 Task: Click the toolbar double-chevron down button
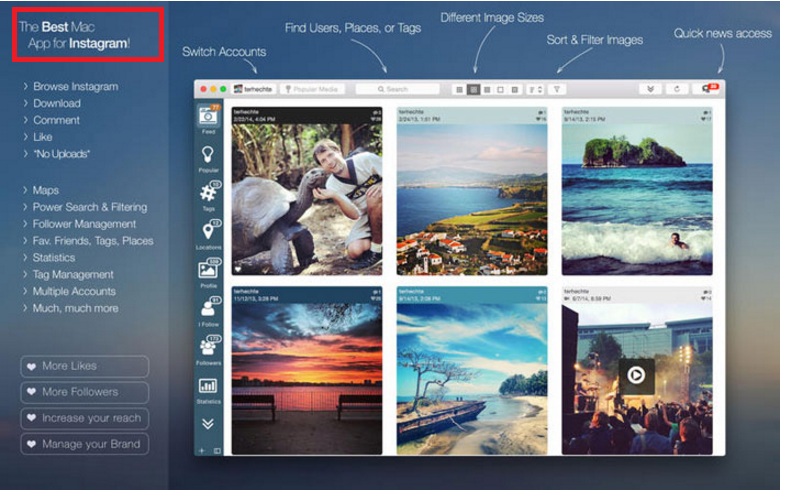pos(651,89)
